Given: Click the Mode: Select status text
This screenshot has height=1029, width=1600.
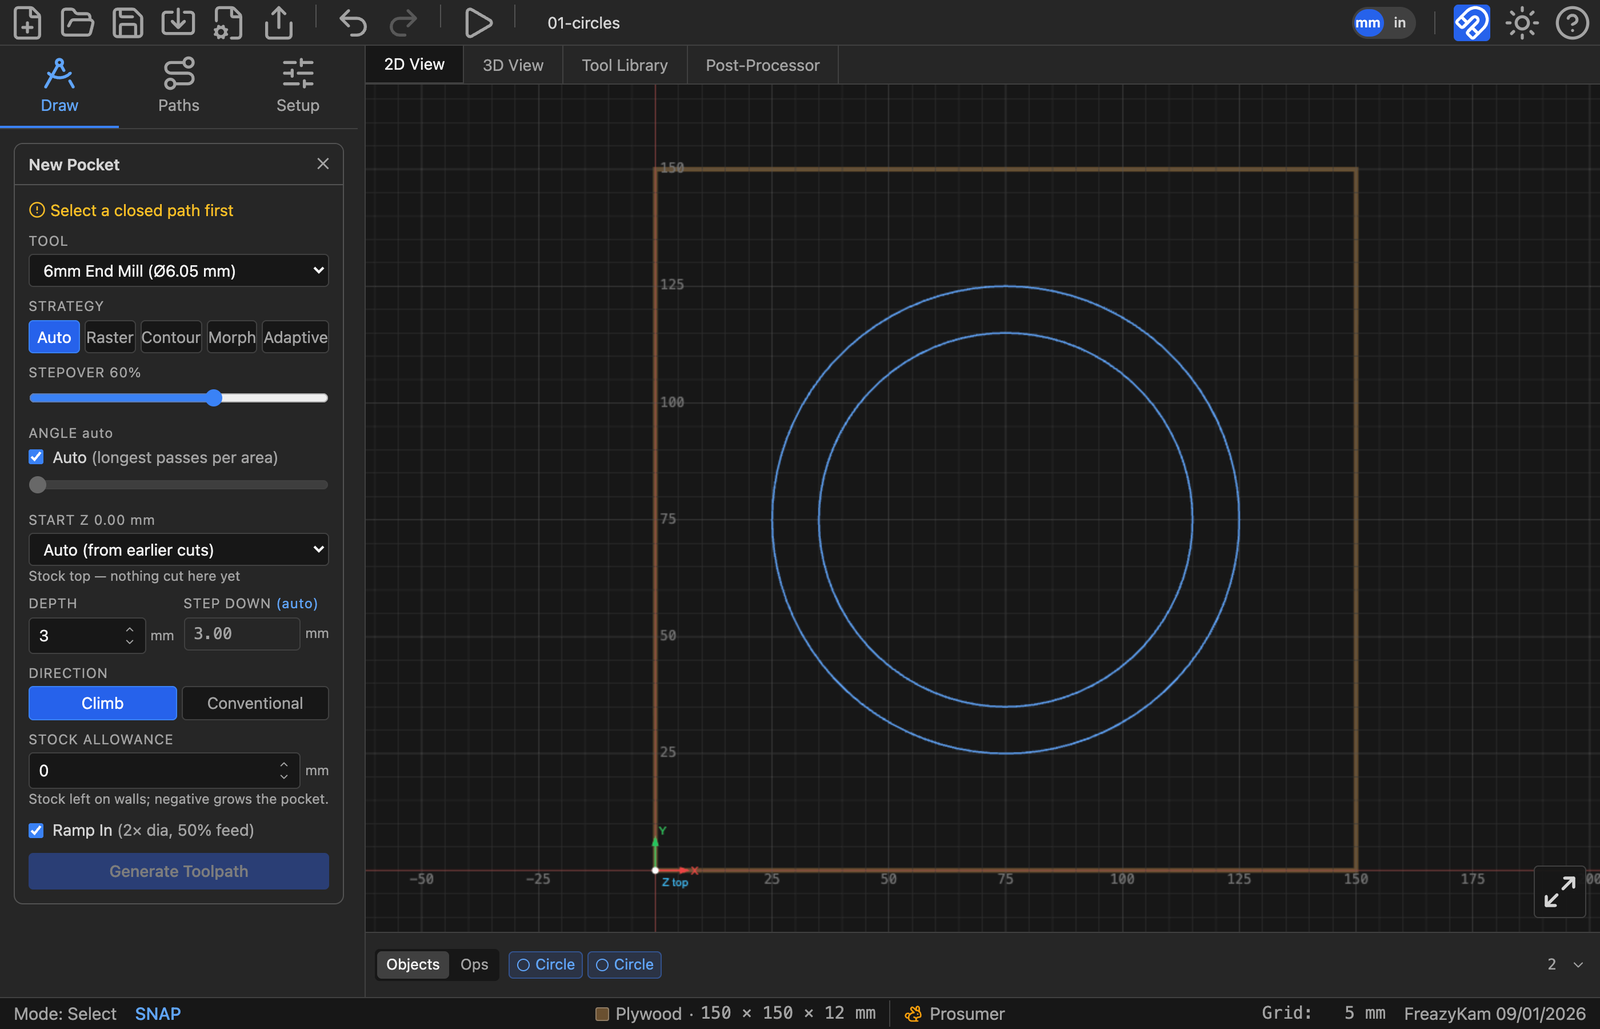Looking at the screenshot, I should (x=65, y=1013).
